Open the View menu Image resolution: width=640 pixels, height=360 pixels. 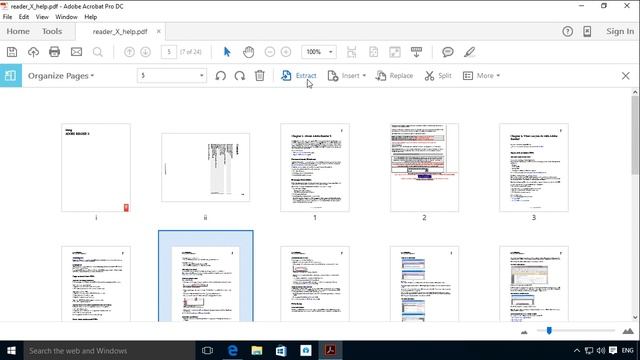42,17
